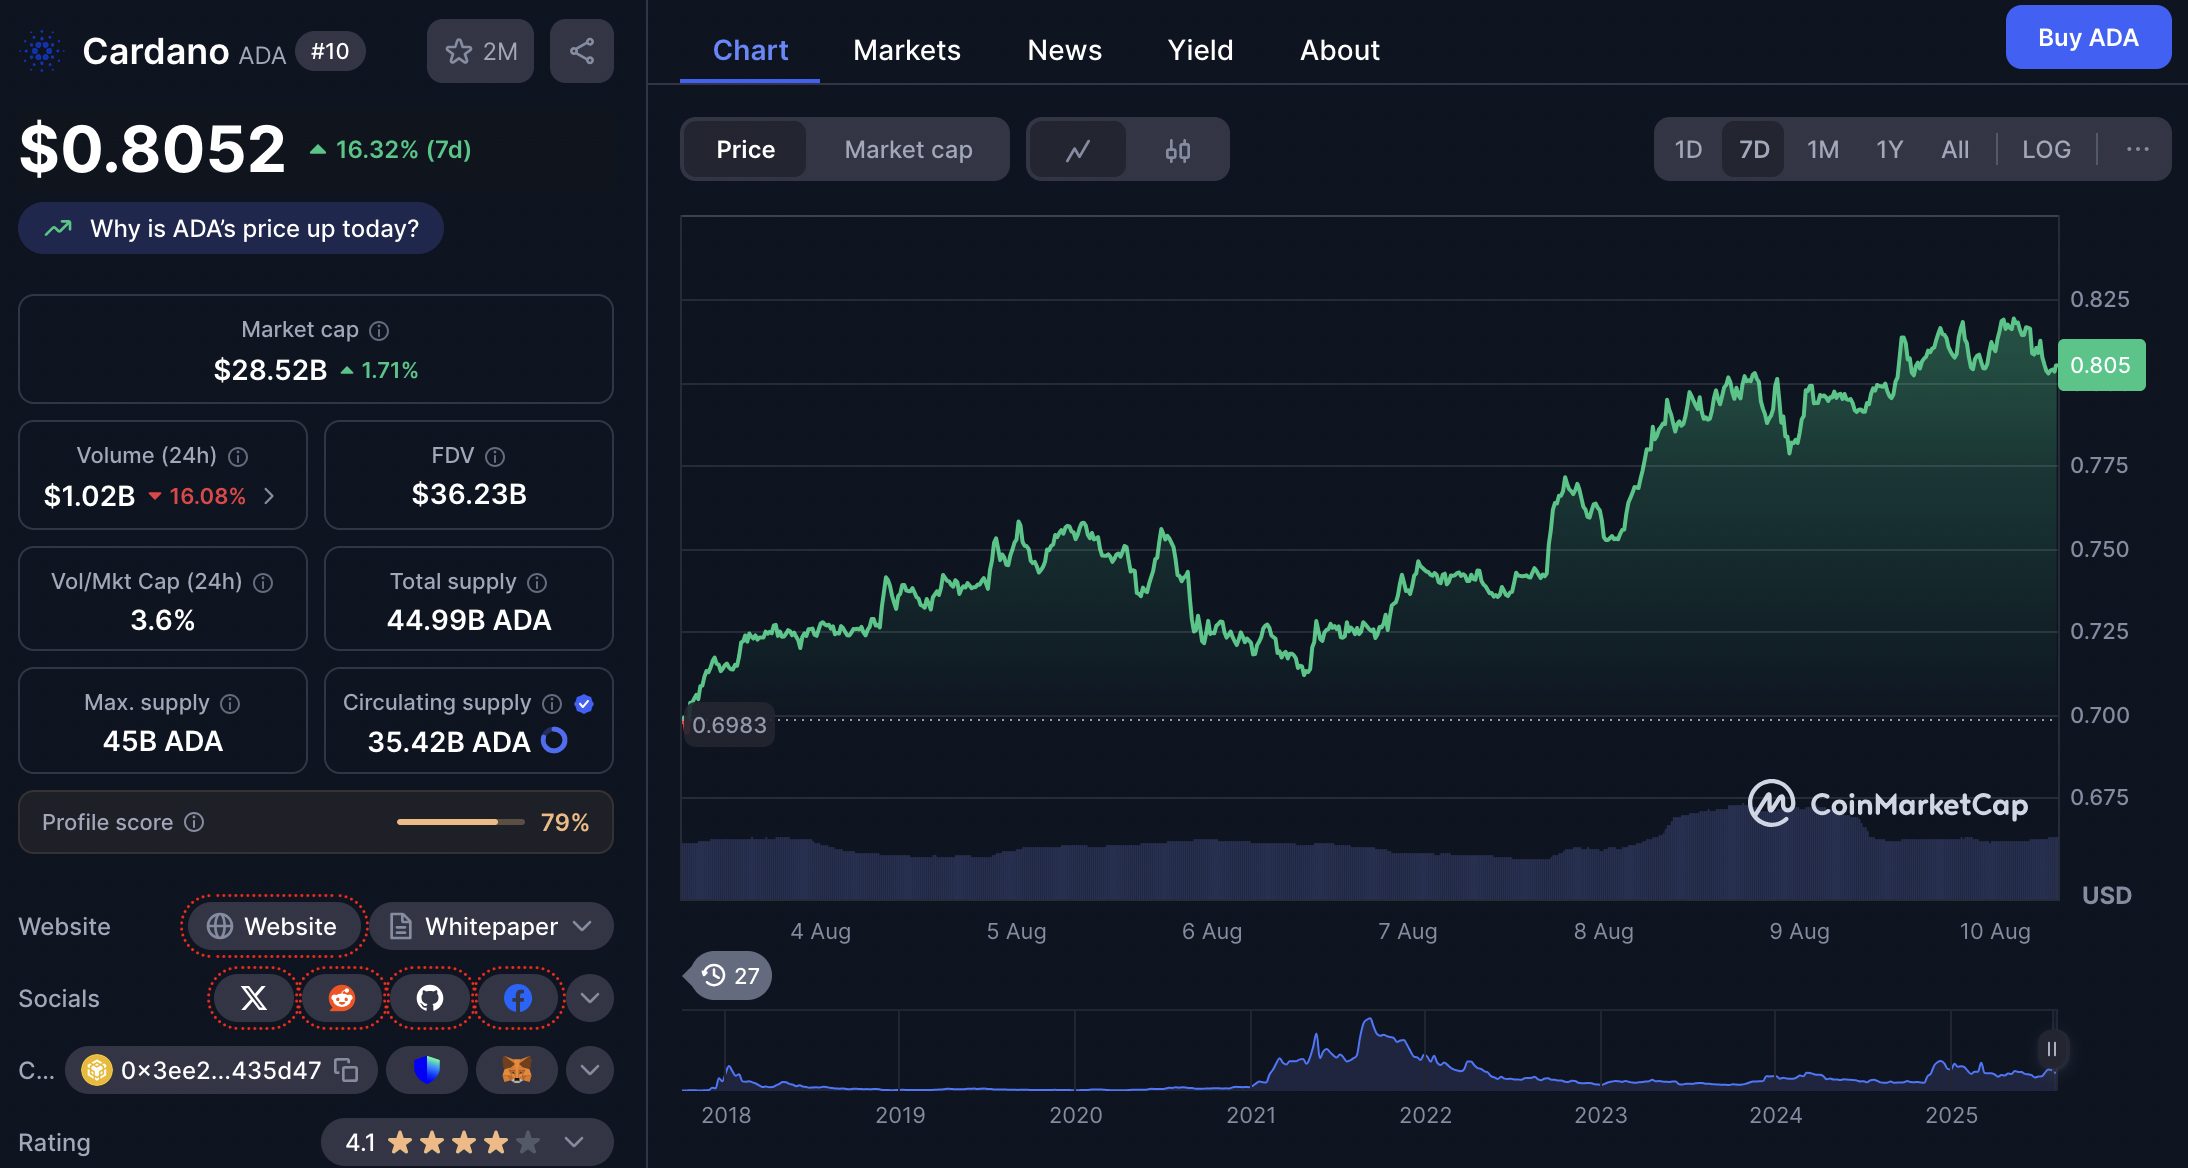2188x1168 pixels.
Task: Open the News tab
Action: 1064,50
